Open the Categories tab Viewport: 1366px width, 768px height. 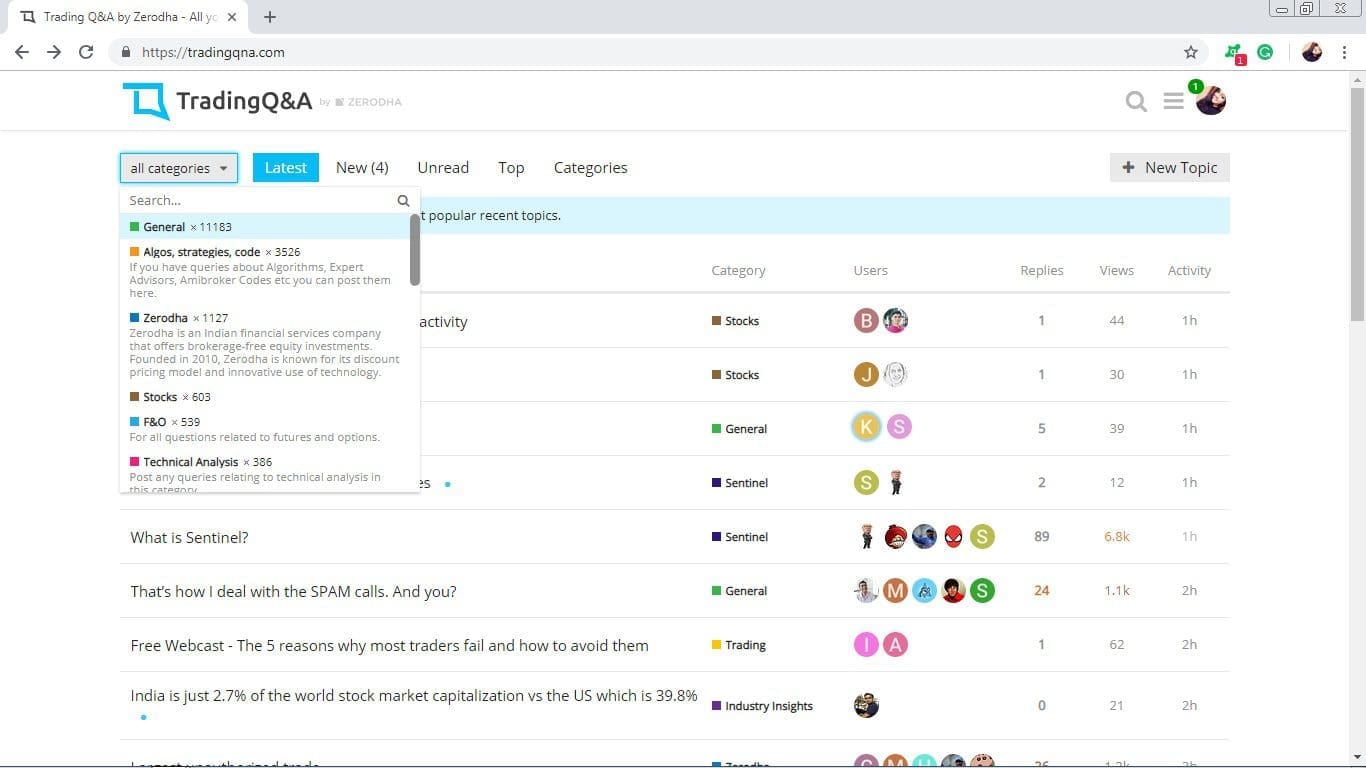590,167
